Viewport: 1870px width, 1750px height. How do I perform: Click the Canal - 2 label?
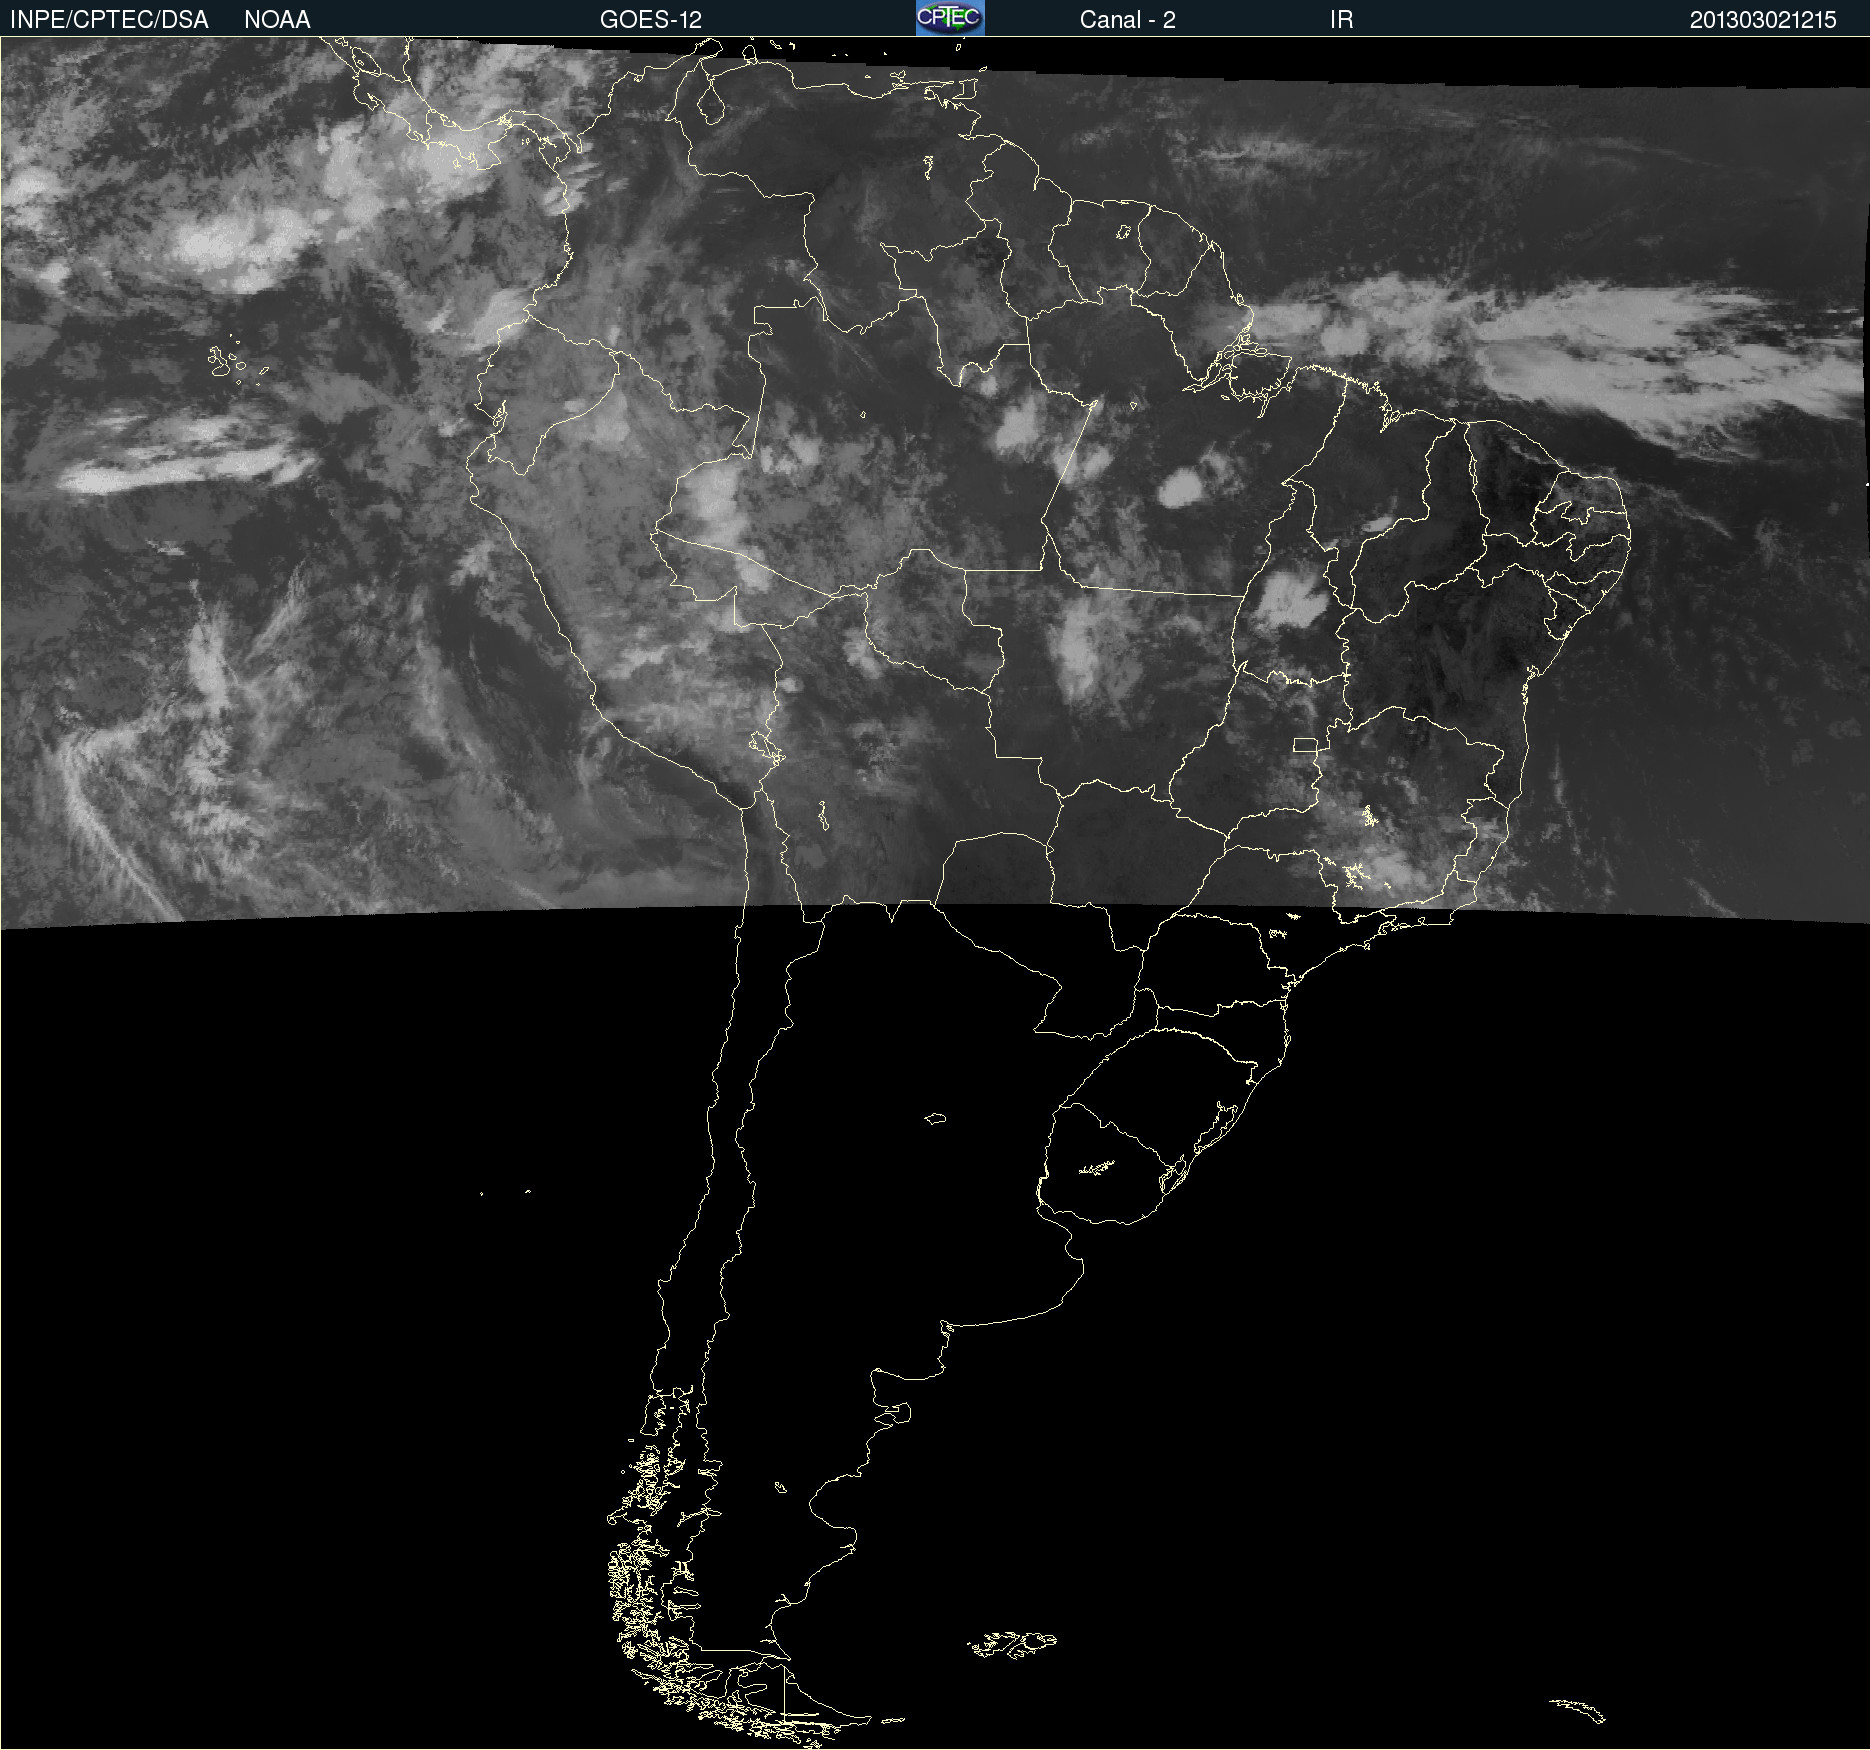(1127, 20)
